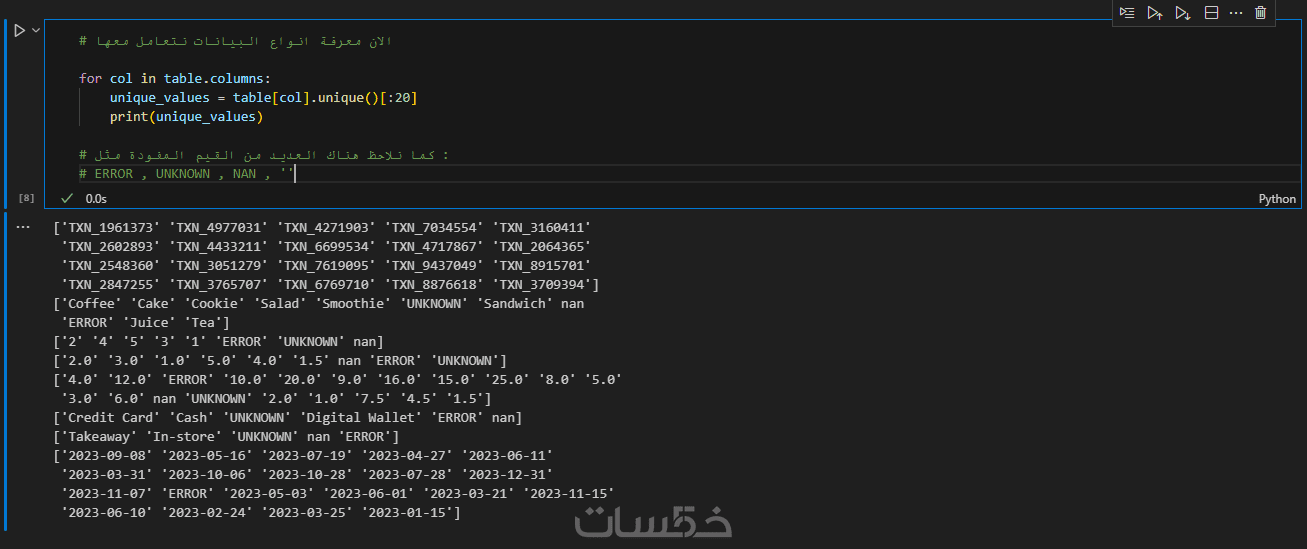Execute all cells above this one

(x=1155, y=13)
